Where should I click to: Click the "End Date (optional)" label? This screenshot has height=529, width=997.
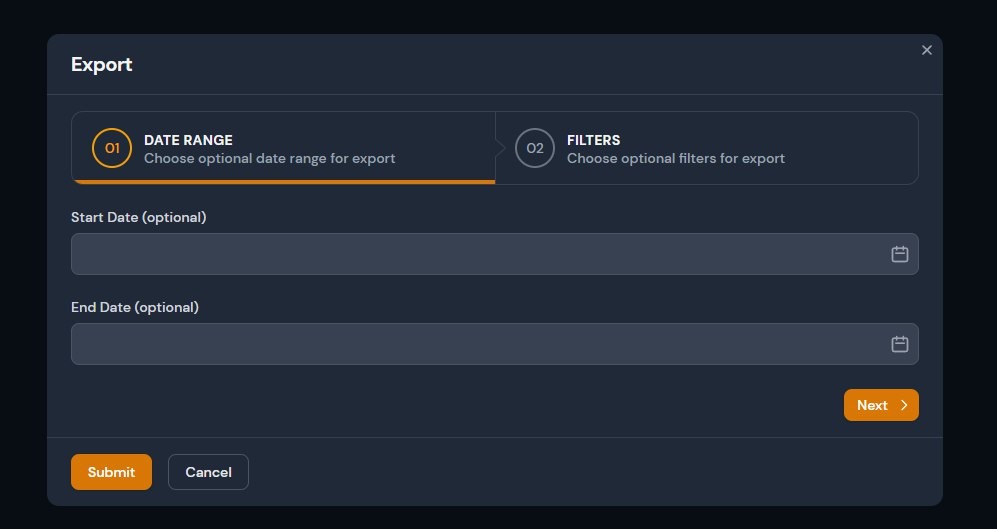[135, 307]
